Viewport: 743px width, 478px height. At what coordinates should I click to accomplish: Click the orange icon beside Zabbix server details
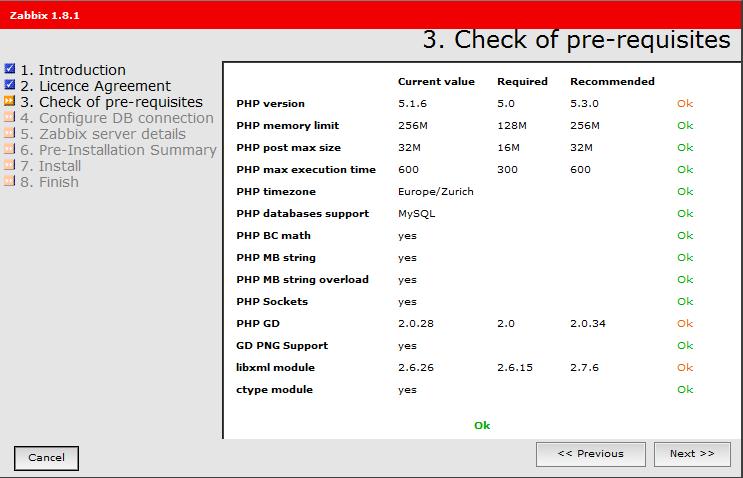10,133
